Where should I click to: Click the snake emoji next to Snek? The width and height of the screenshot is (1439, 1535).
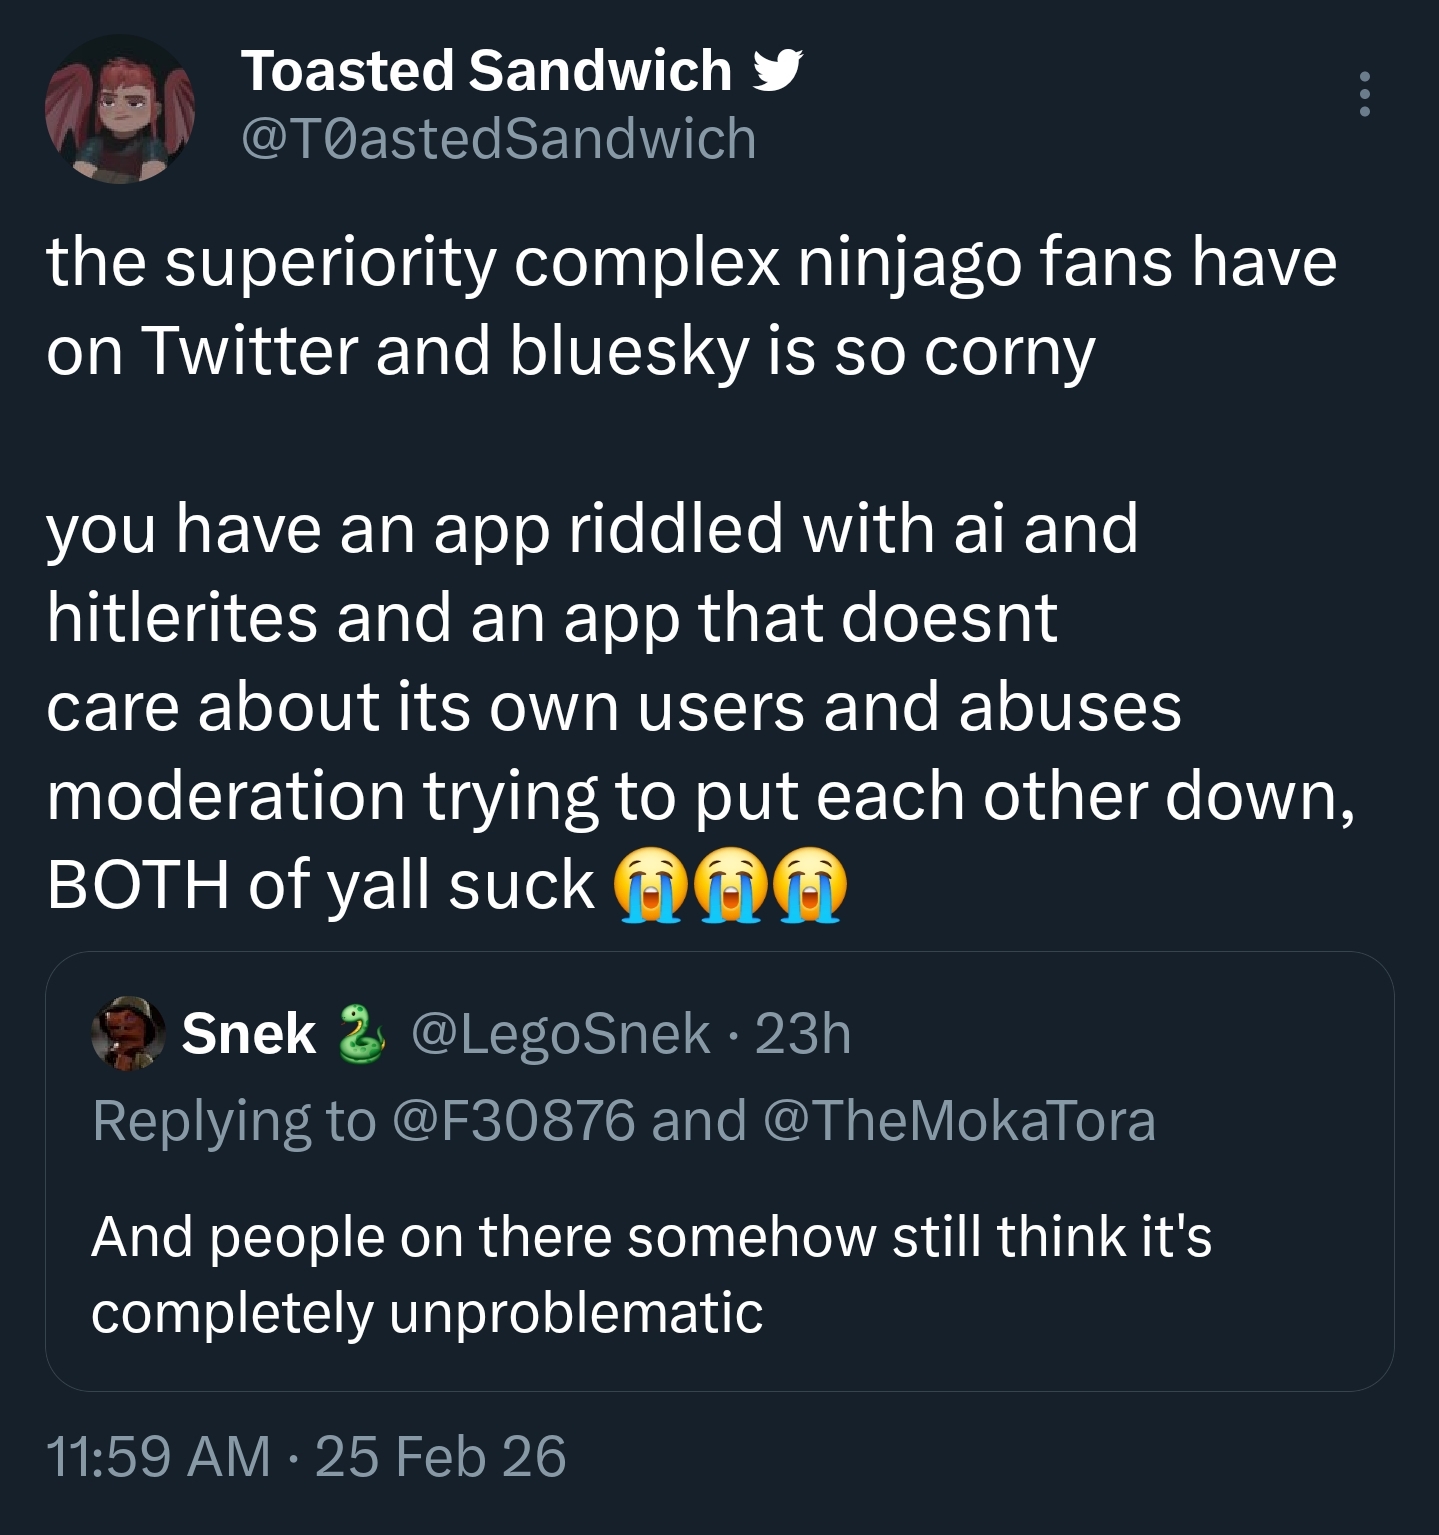tap(360, 1033)
